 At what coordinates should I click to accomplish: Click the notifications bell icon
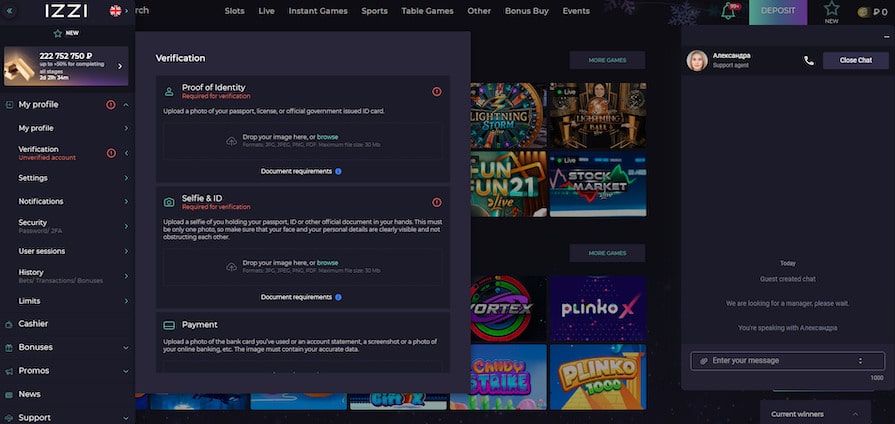click(x=729, y=11)
